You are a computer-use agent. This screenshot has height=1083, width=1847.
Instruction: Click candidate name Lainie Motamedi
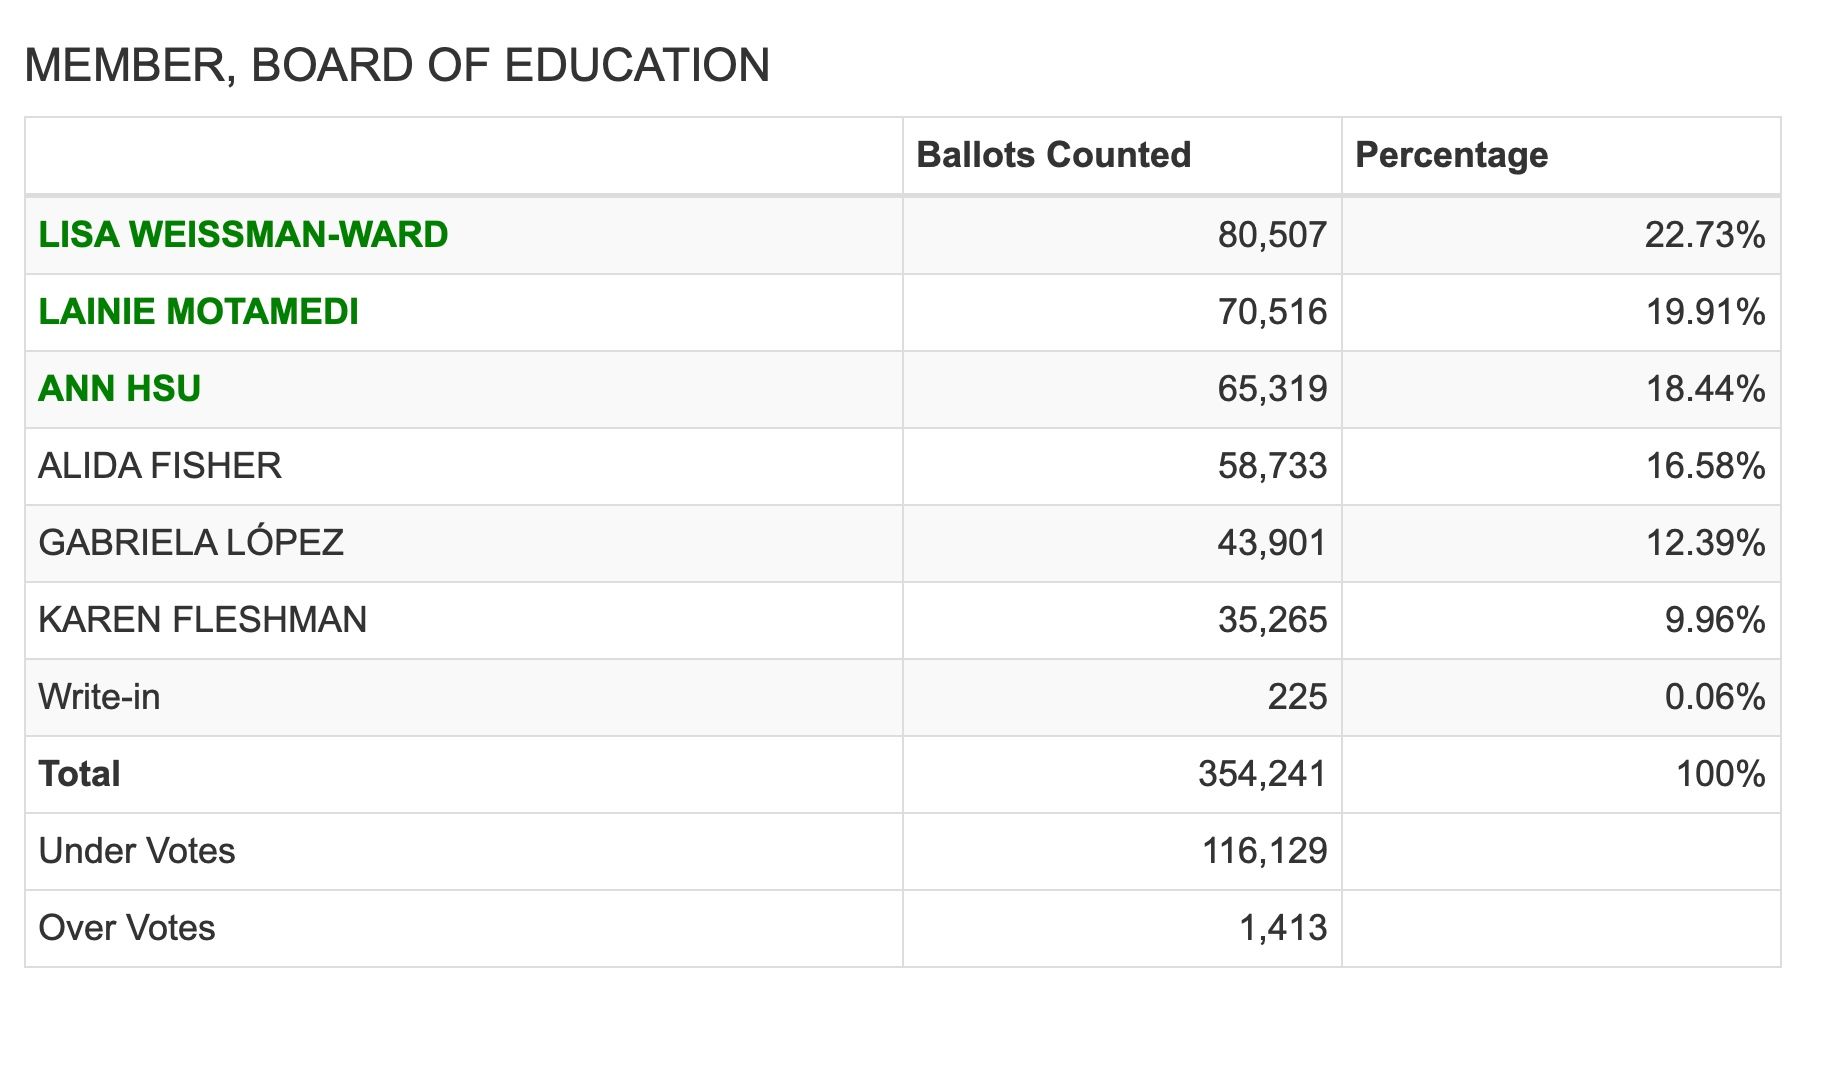[x=198, y=312]
